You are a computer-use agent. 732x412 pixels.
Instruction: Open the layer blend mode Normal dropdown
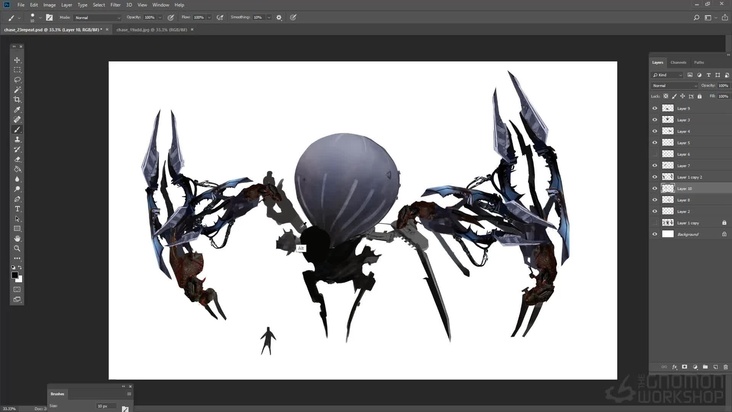click(x=673, y=86)
